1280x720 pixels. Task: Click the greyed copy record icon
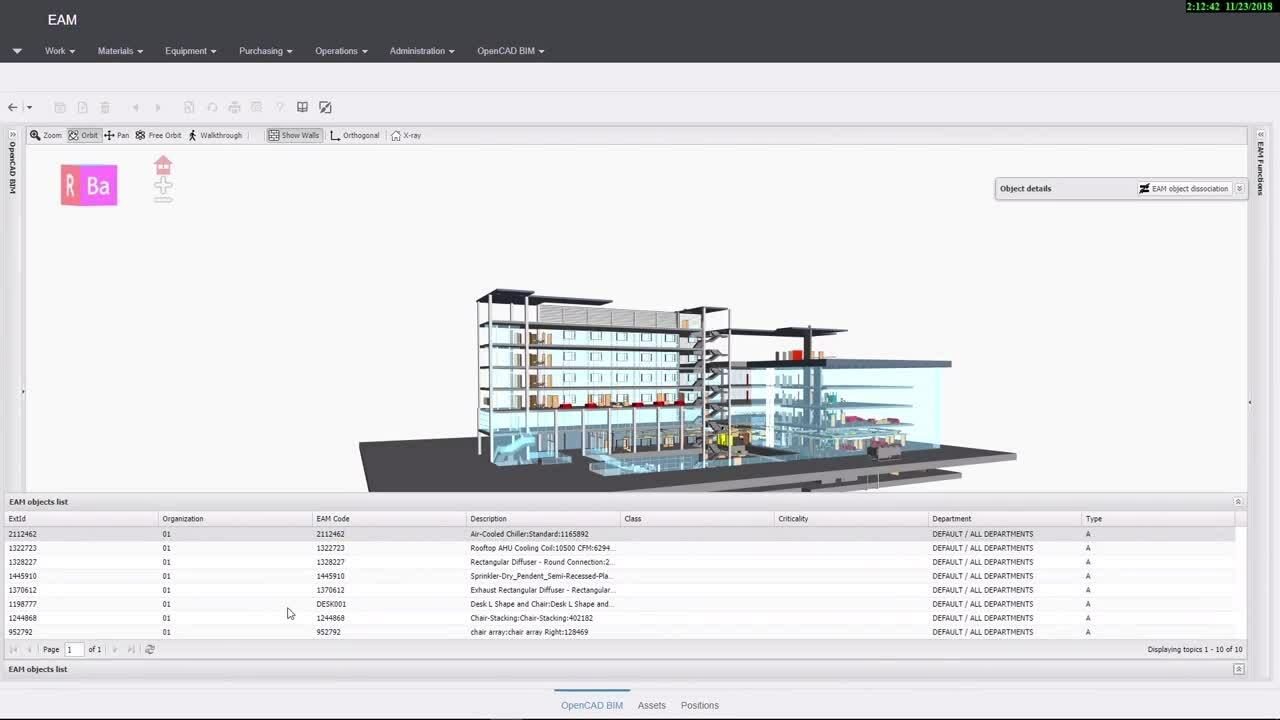coord(188,107)
